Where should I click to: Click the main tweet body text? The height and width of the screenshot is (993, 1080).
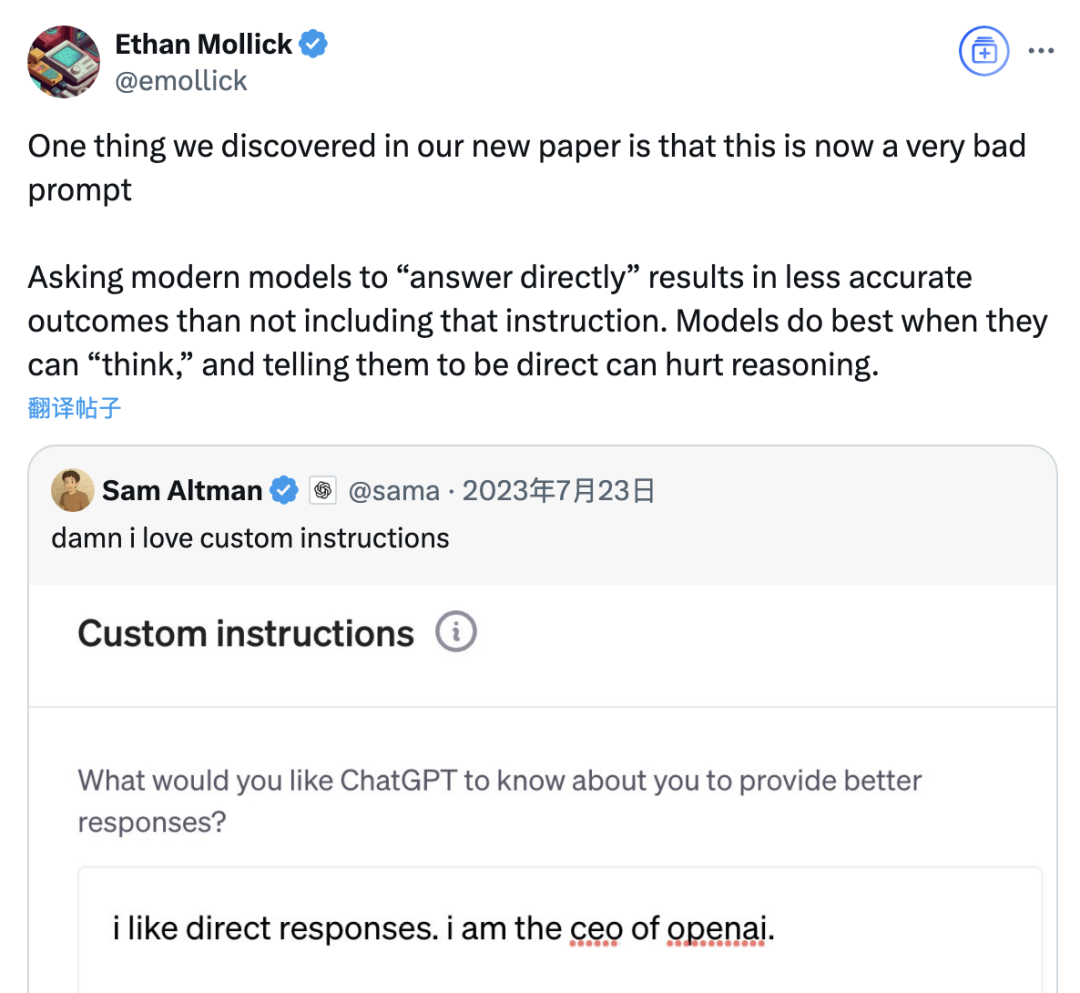[537, 255]
